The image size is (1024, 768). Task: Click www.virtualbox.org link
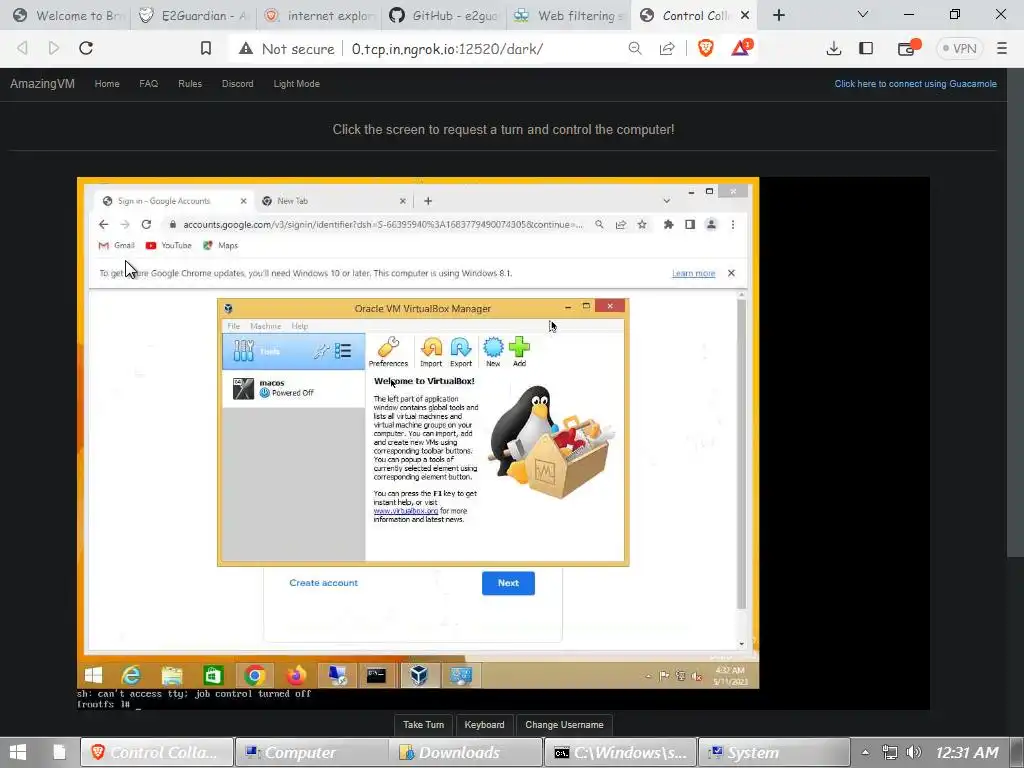(406, 511)
